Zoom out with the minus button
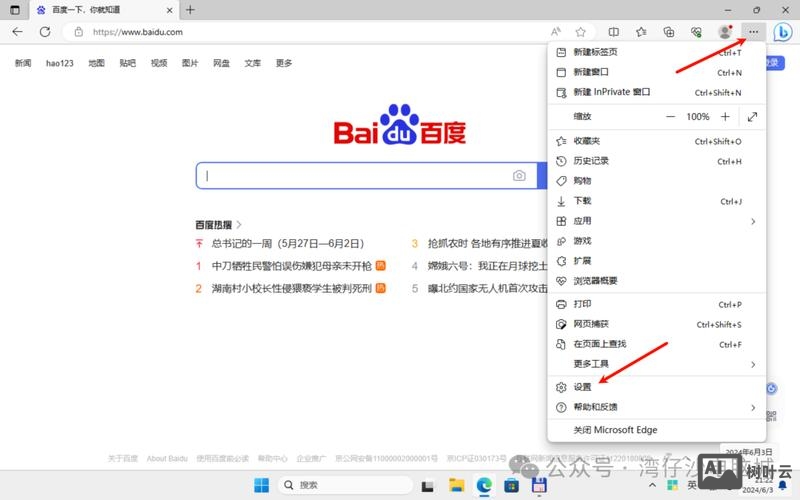This screenshot has height=500, width=800. 670,116
